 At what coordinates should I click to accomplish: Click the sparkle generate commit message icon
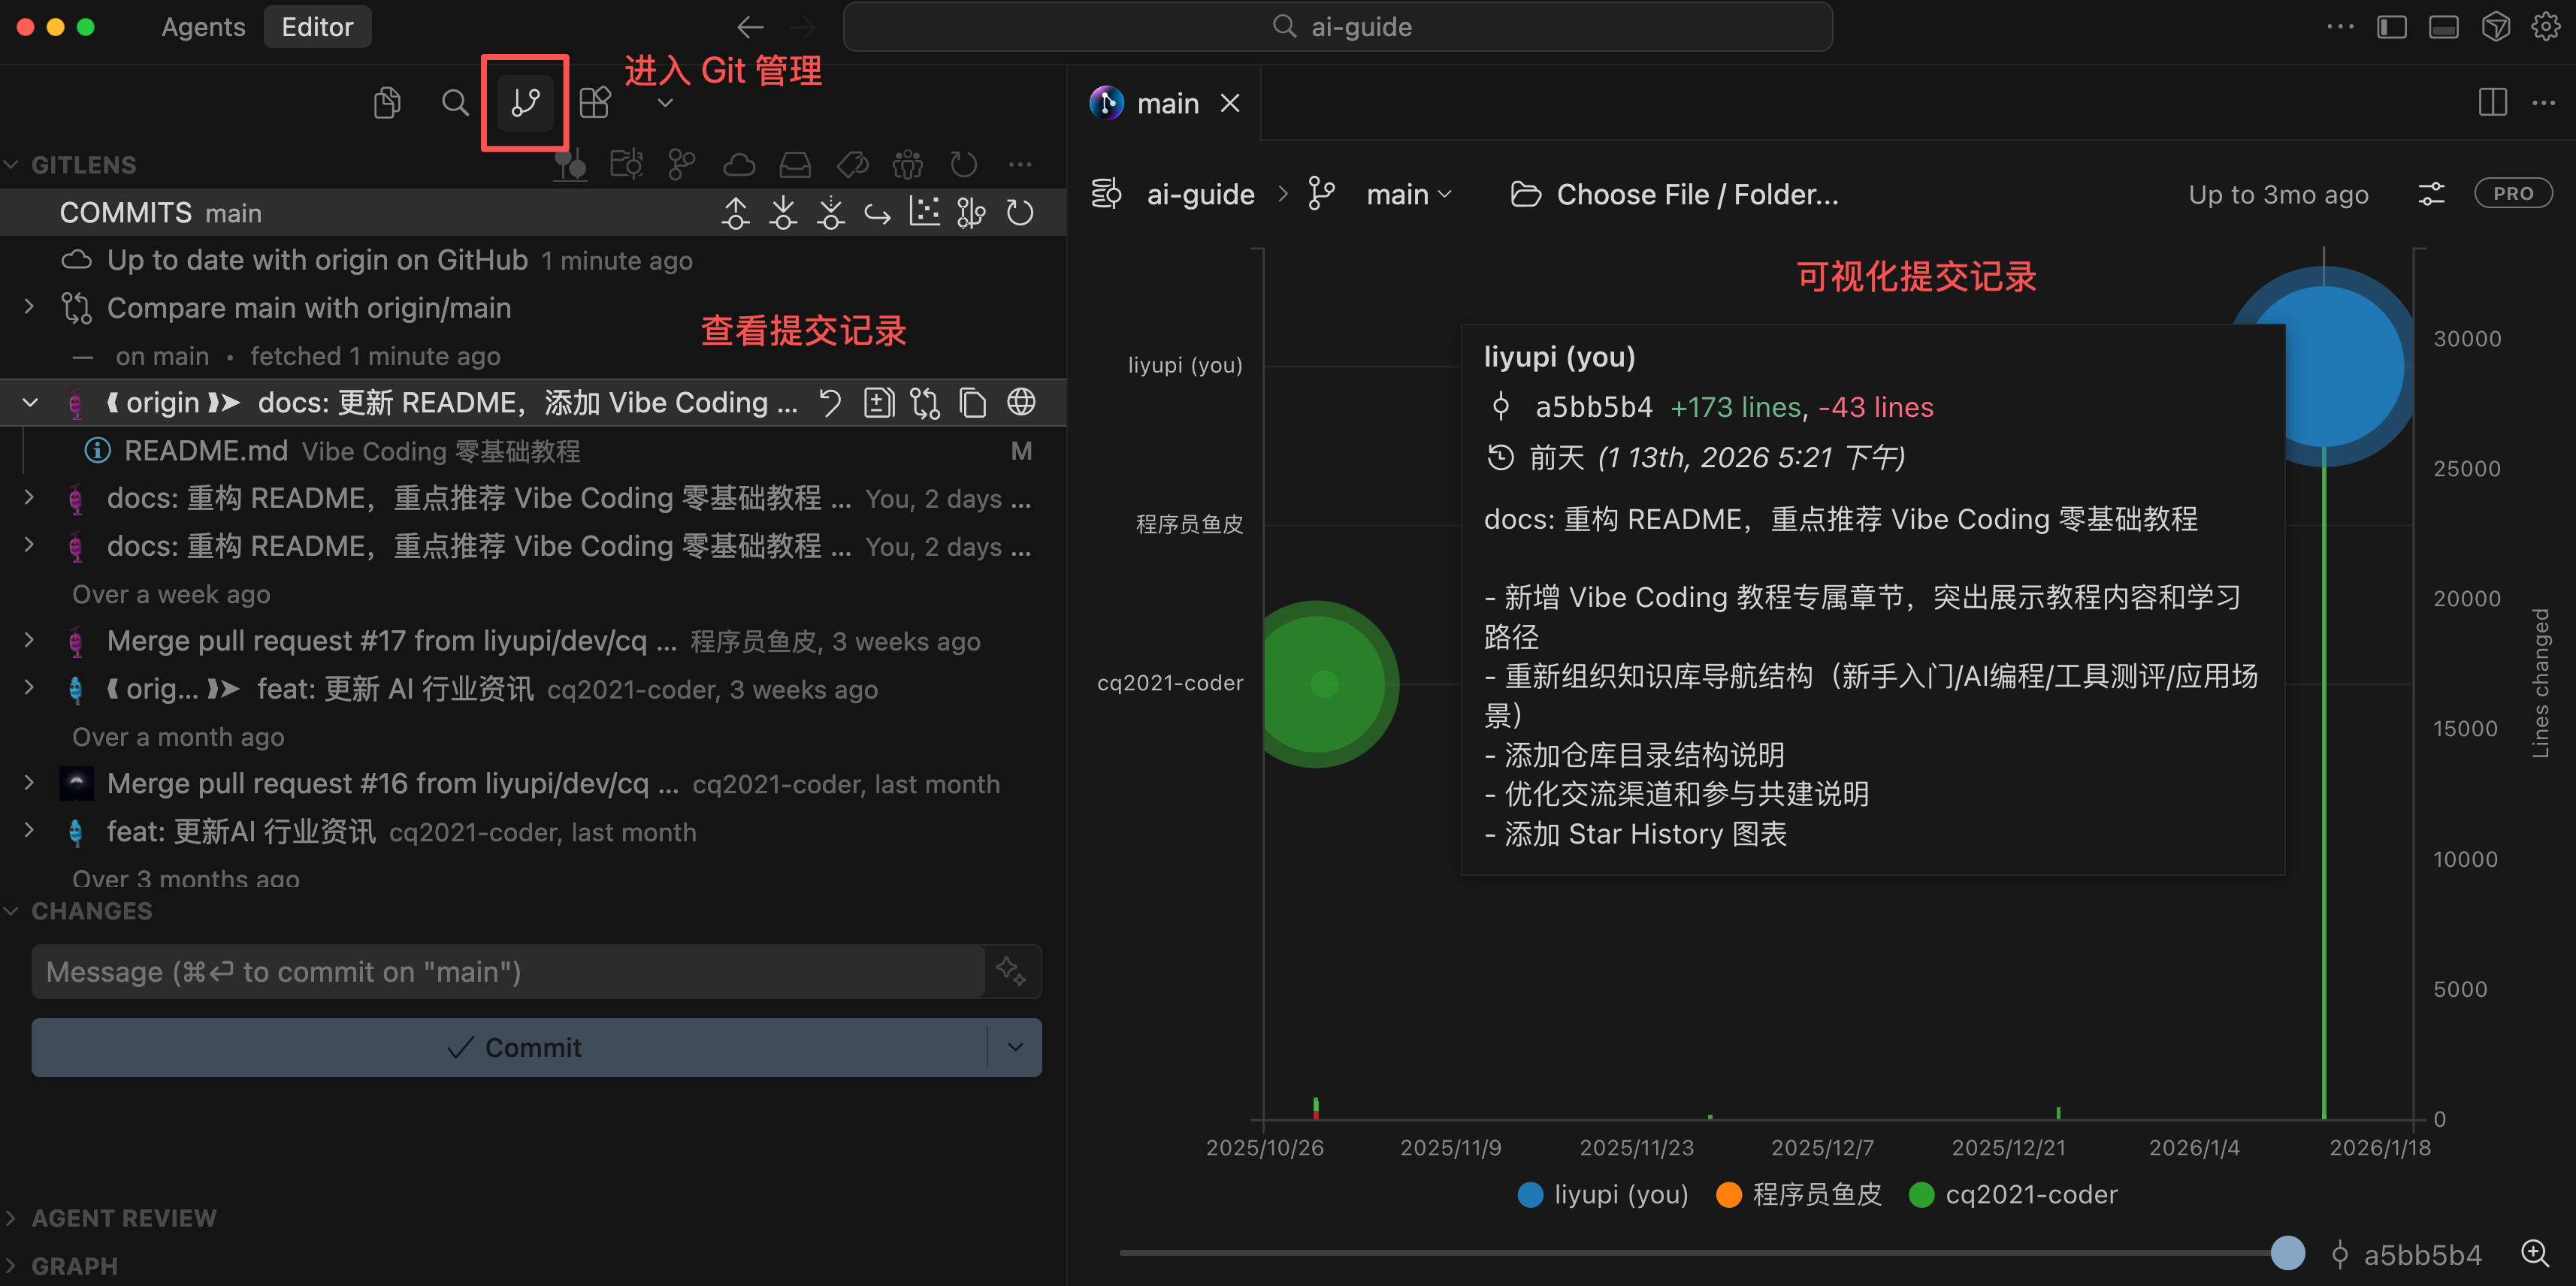(x=1010, y=970)
